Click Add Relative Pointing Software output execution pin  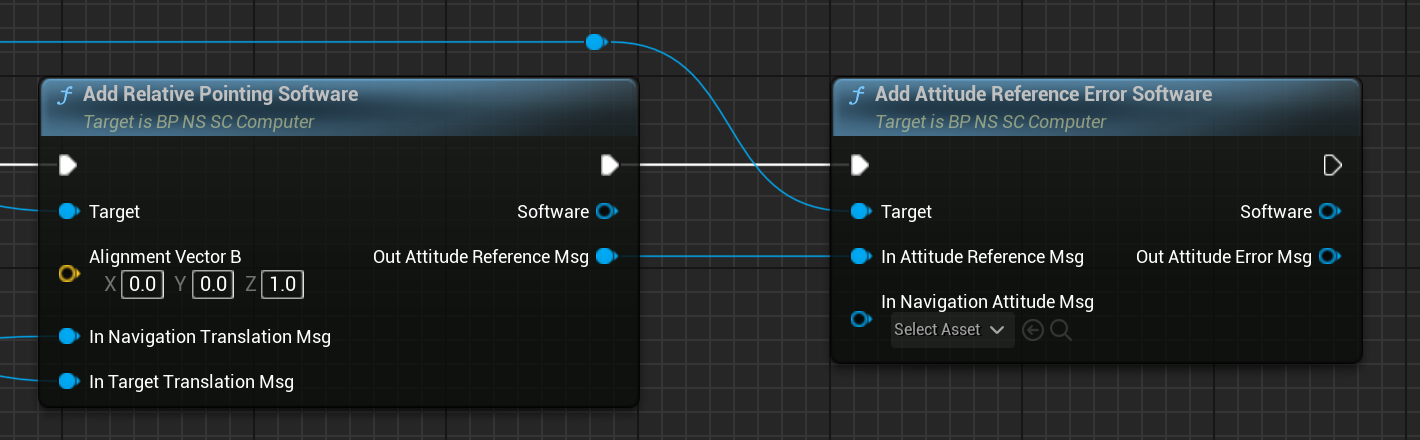[609, 164]
